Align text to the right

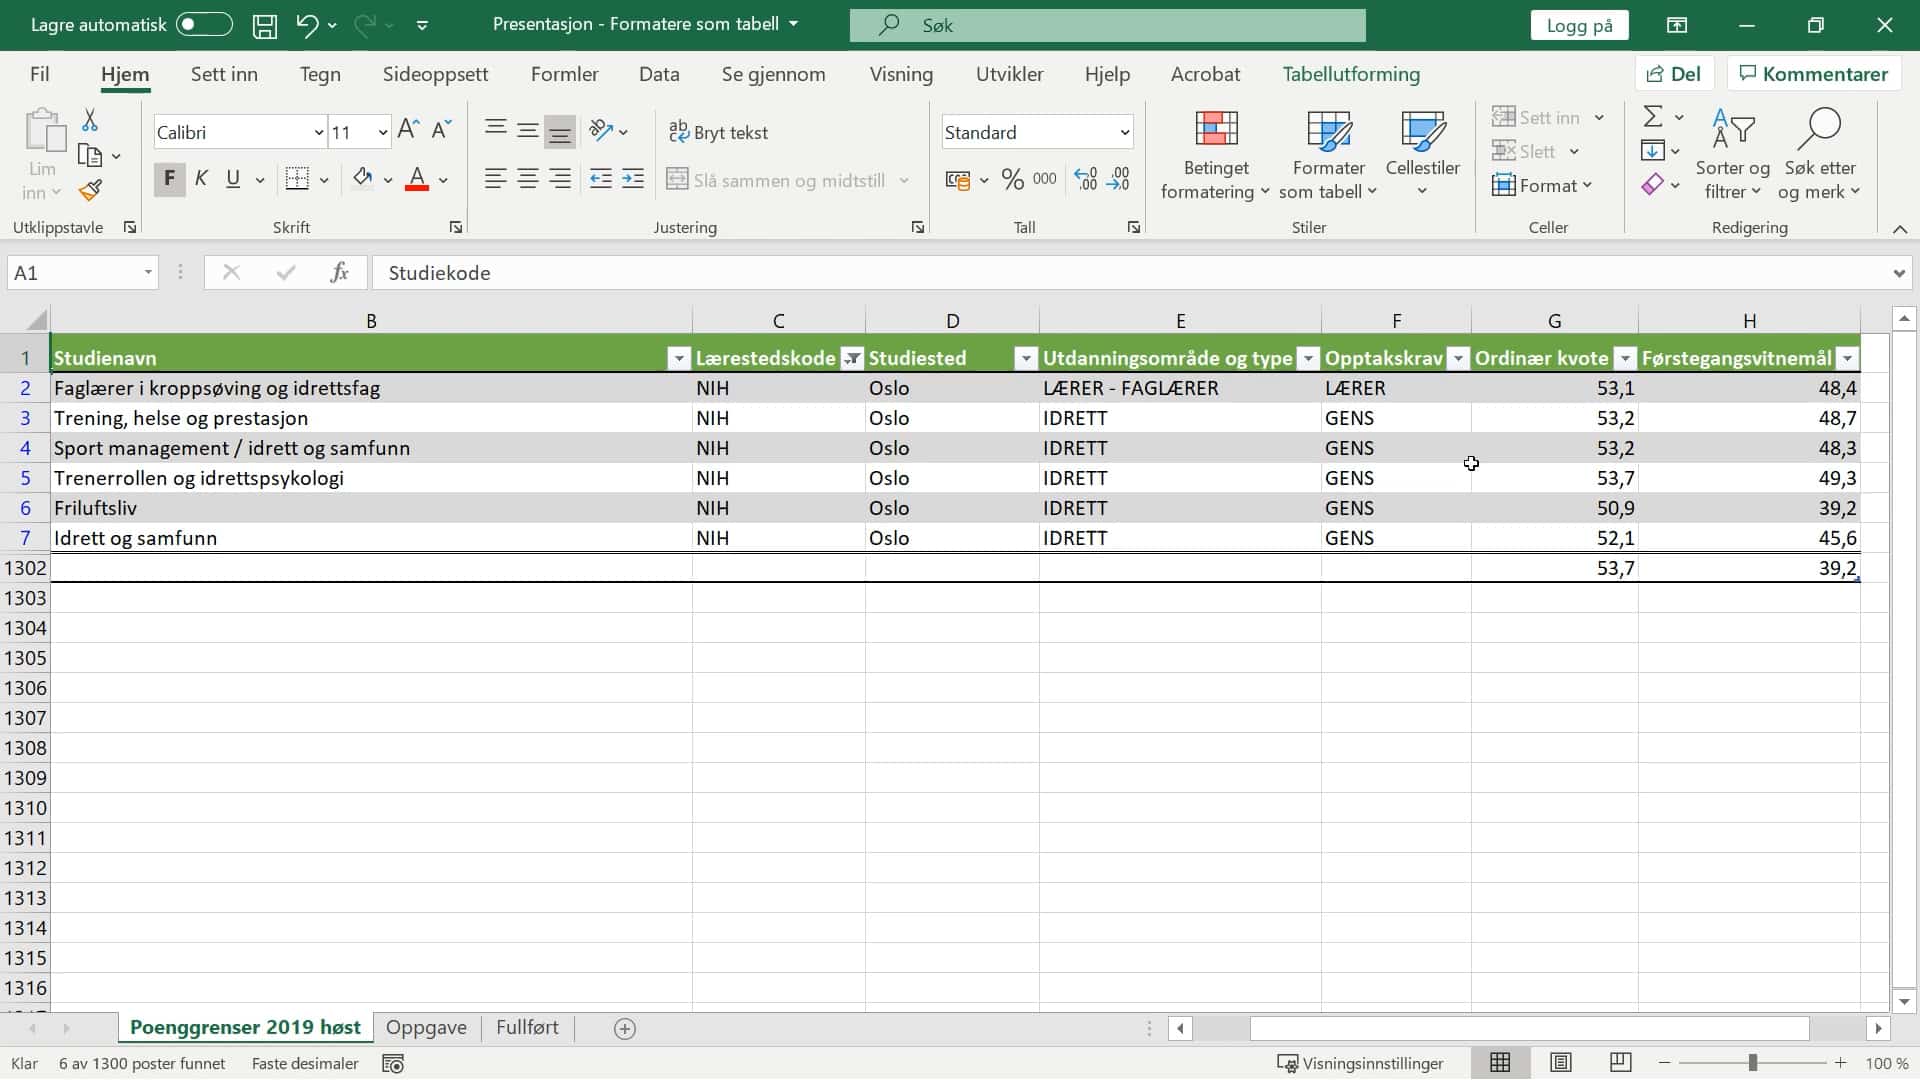click(560, 179)
